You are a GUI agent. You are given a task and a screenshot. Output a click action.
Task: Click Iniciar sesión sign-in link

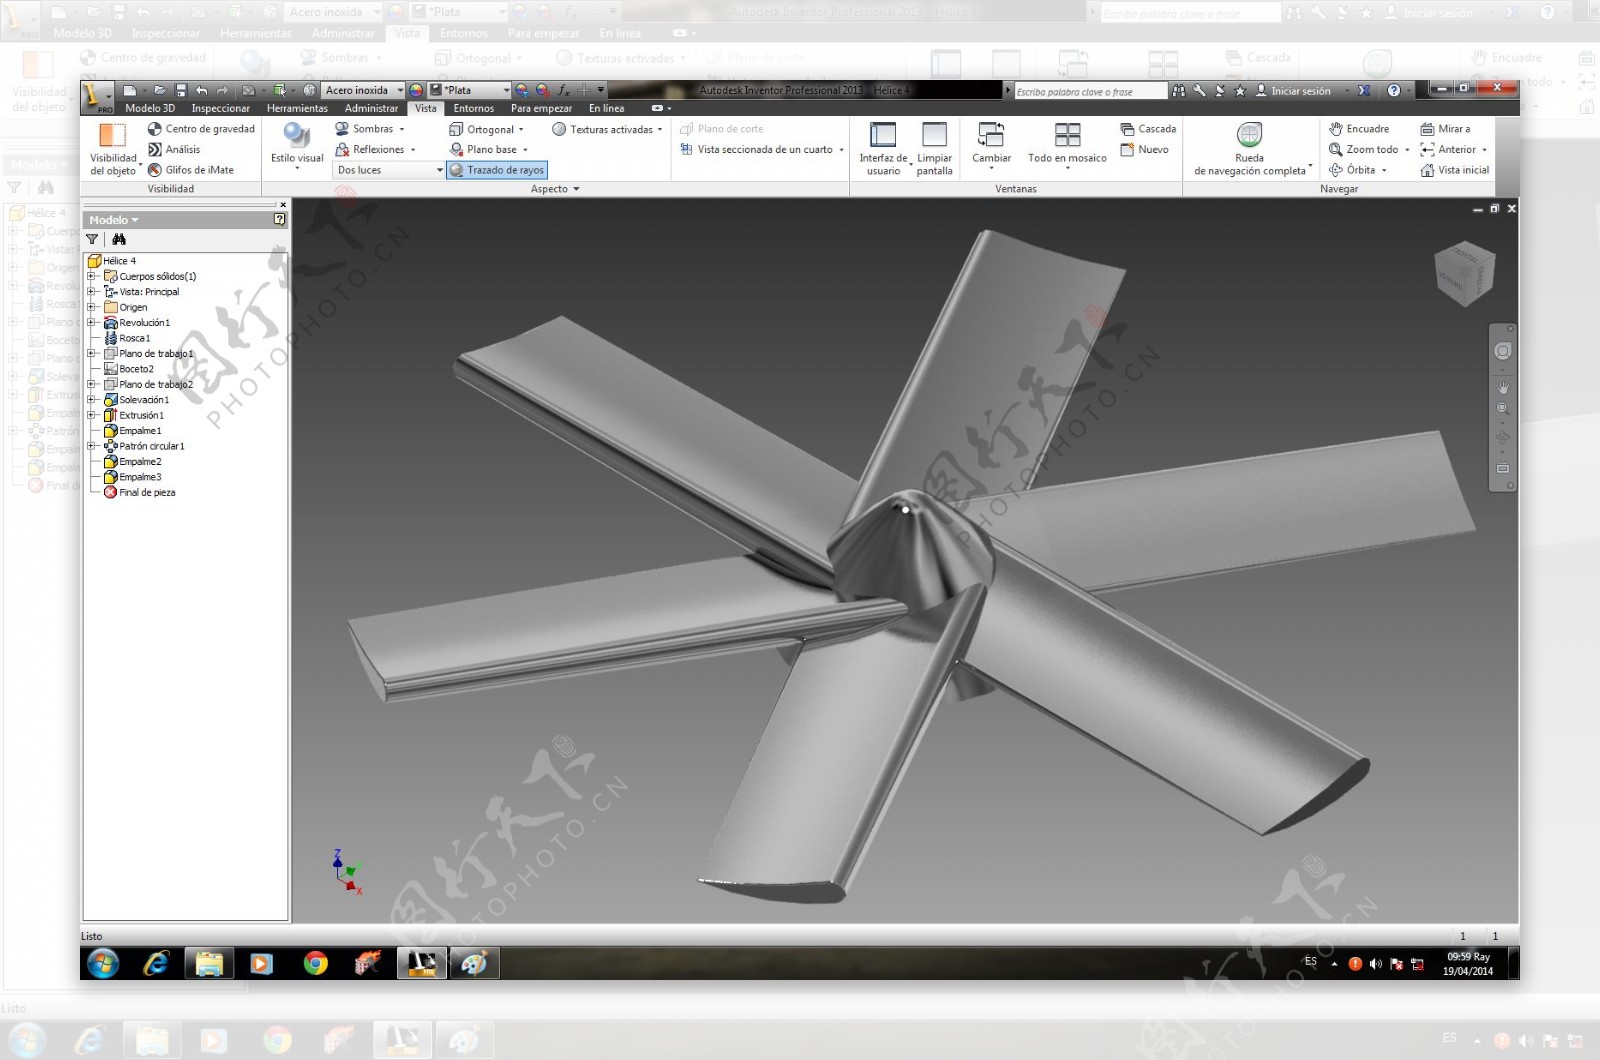tap(1293, 91)
